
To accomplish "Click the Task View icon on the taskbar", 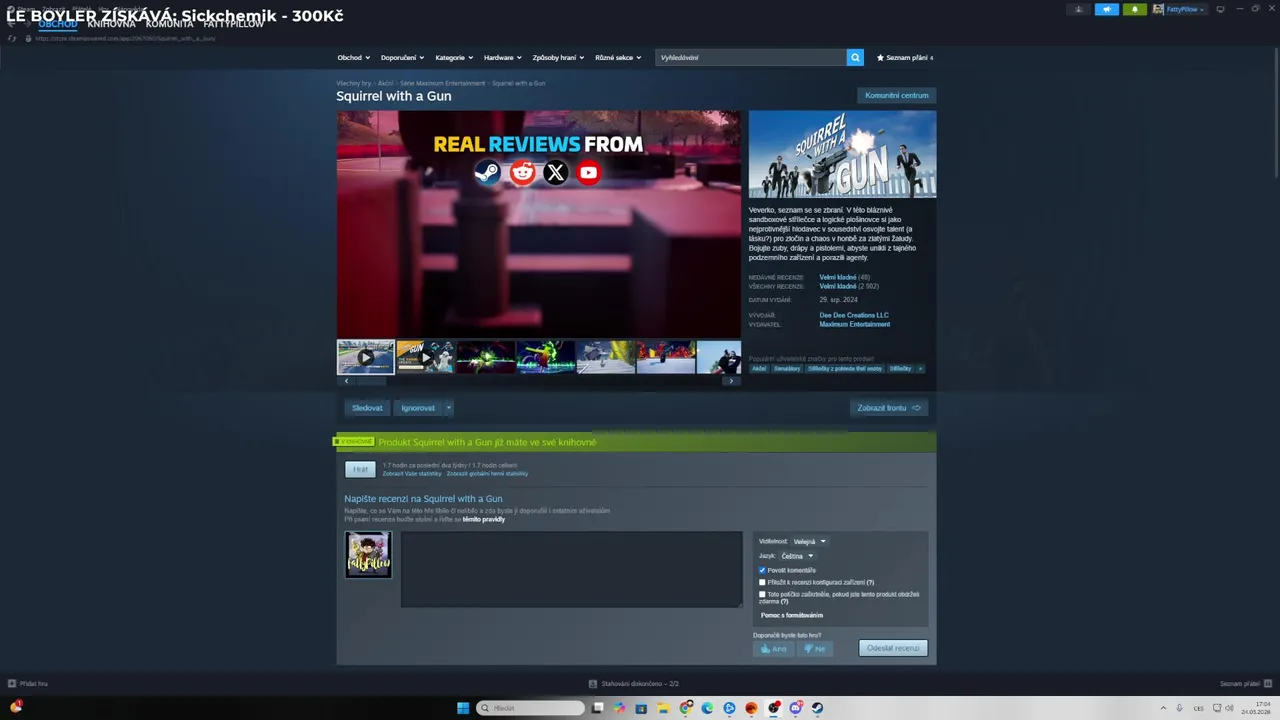I will [x=598, y=708].
